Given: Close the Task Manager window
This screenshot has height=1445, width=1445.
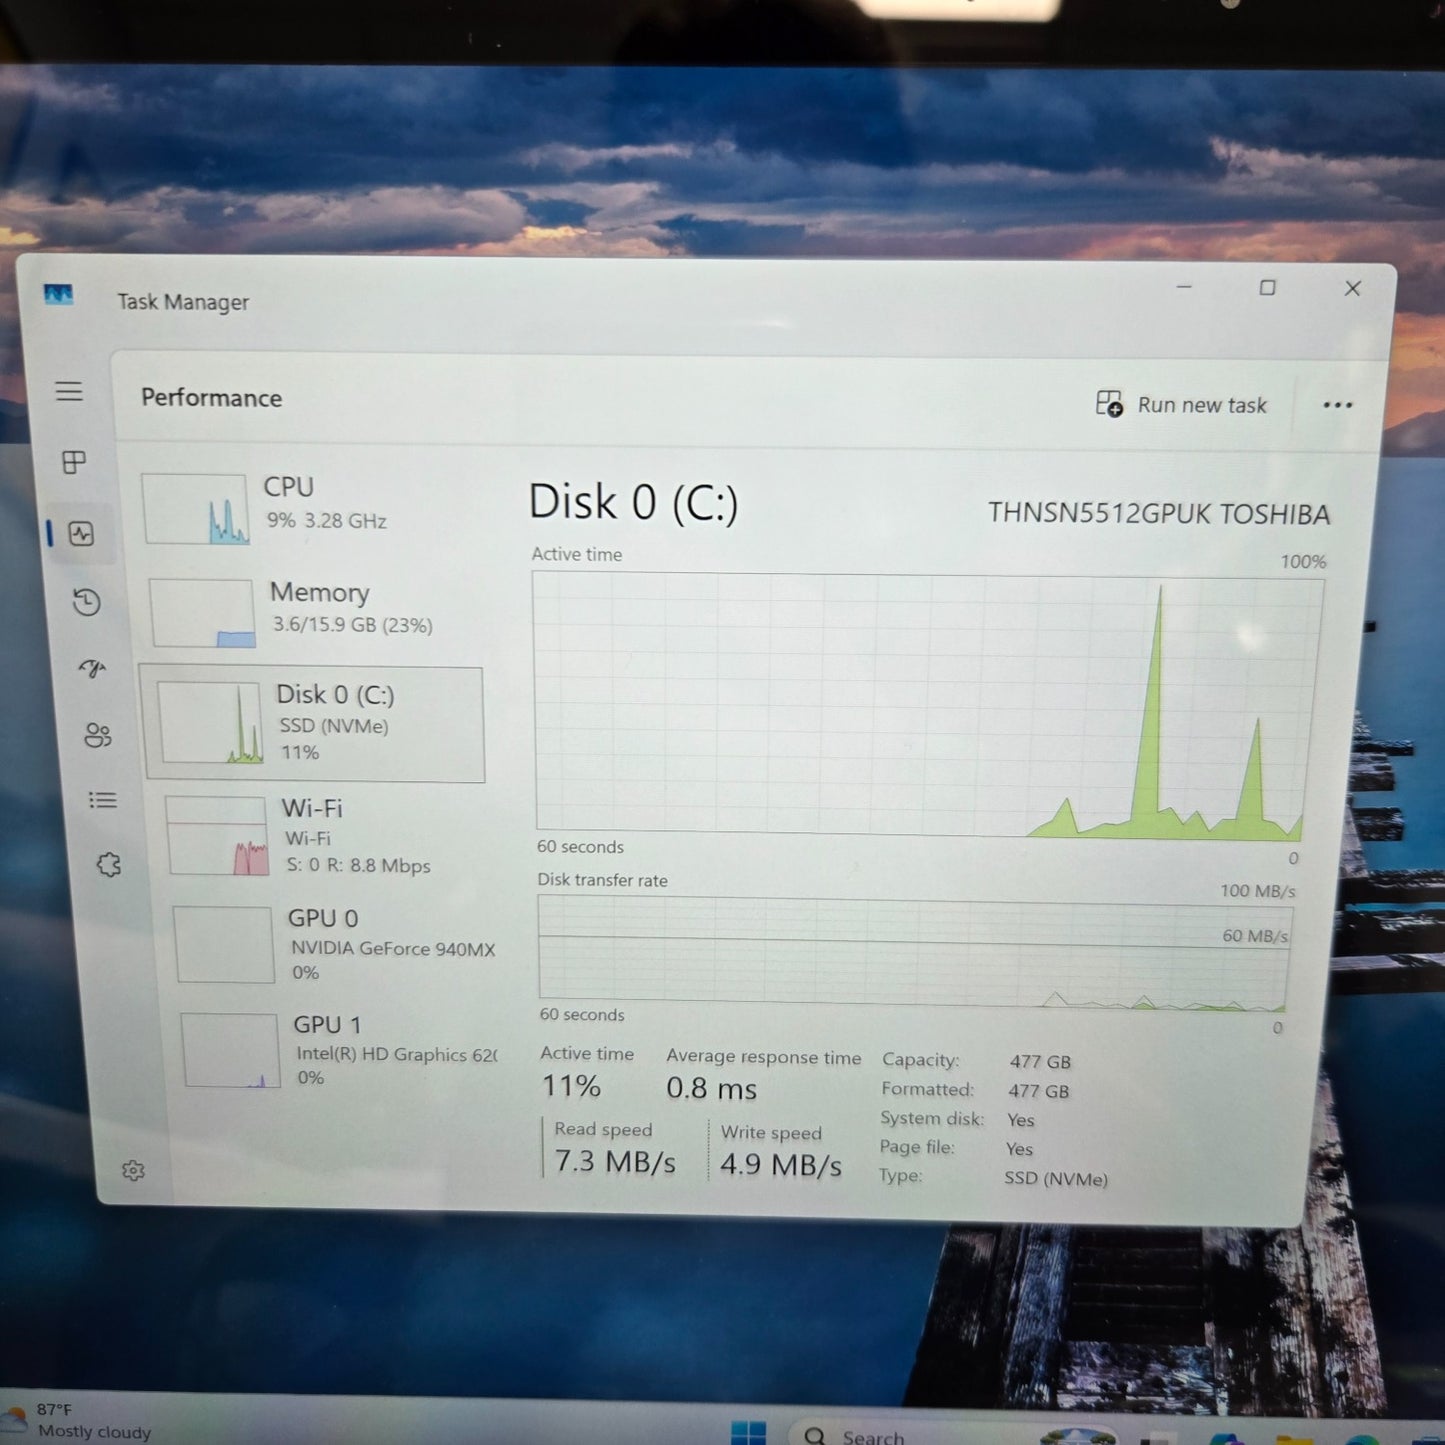Looking at the screenshot, I should (x=1353, y=289).
